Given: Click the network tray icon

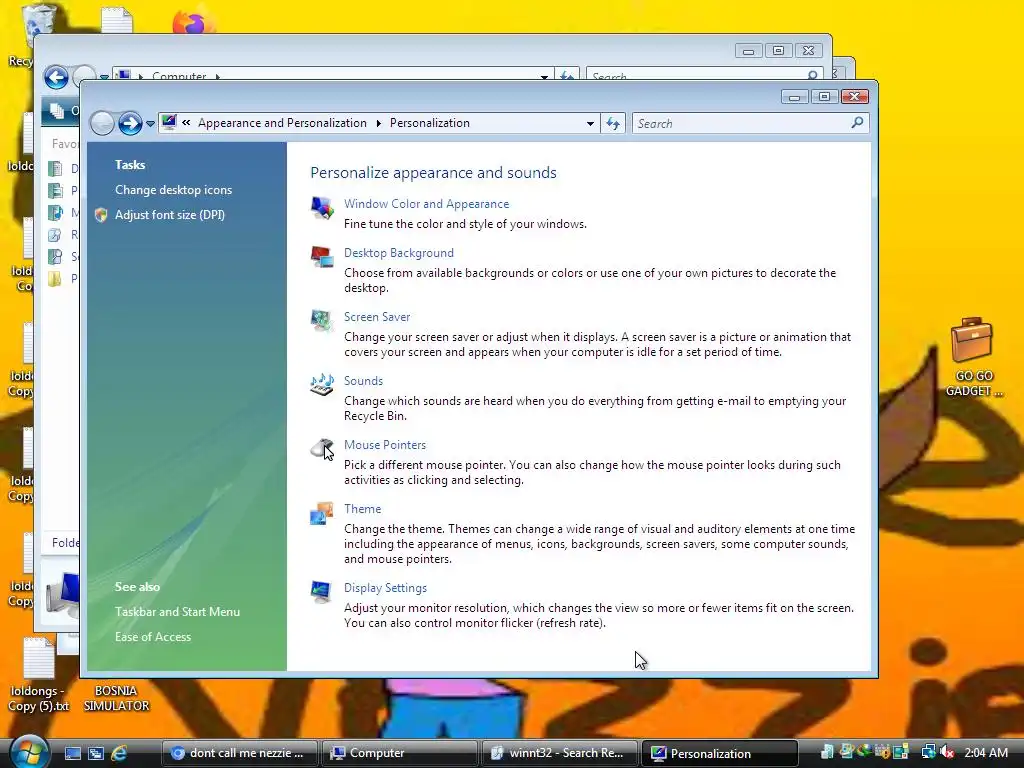Looking at the screenshot, I should 927,752.
